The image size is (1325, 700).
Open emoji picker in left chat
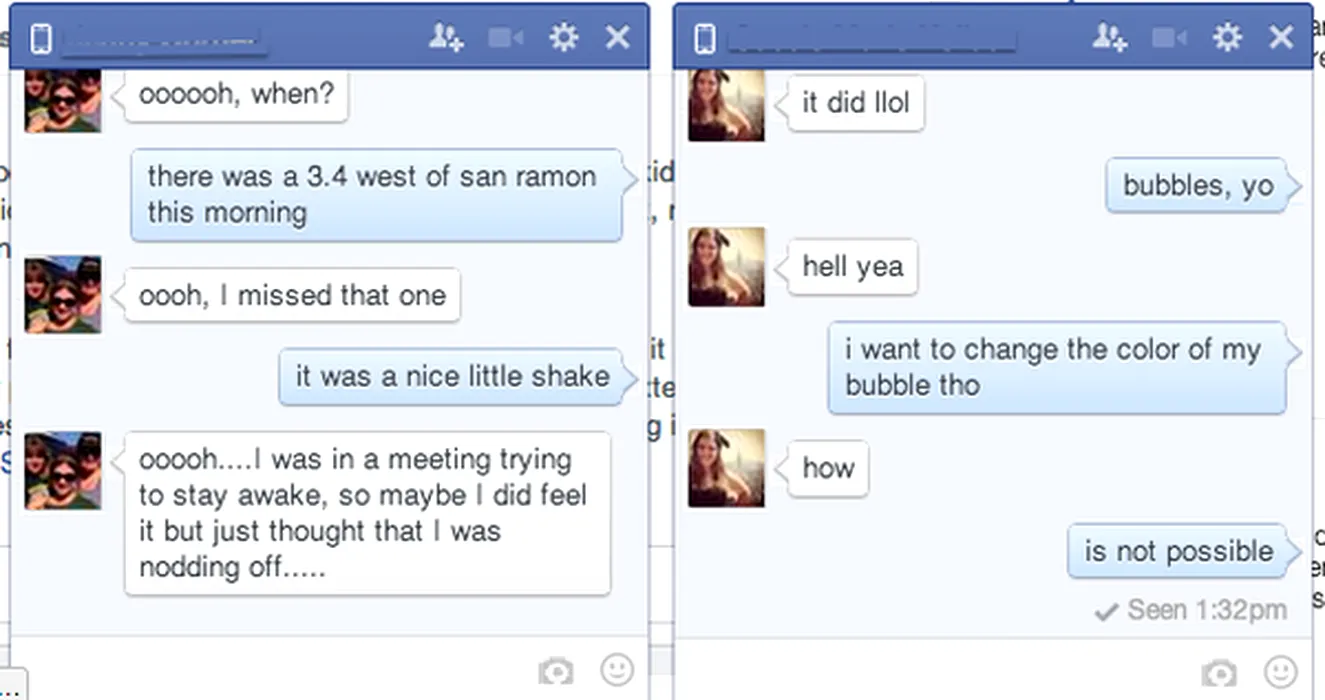[x=617, y=669]
